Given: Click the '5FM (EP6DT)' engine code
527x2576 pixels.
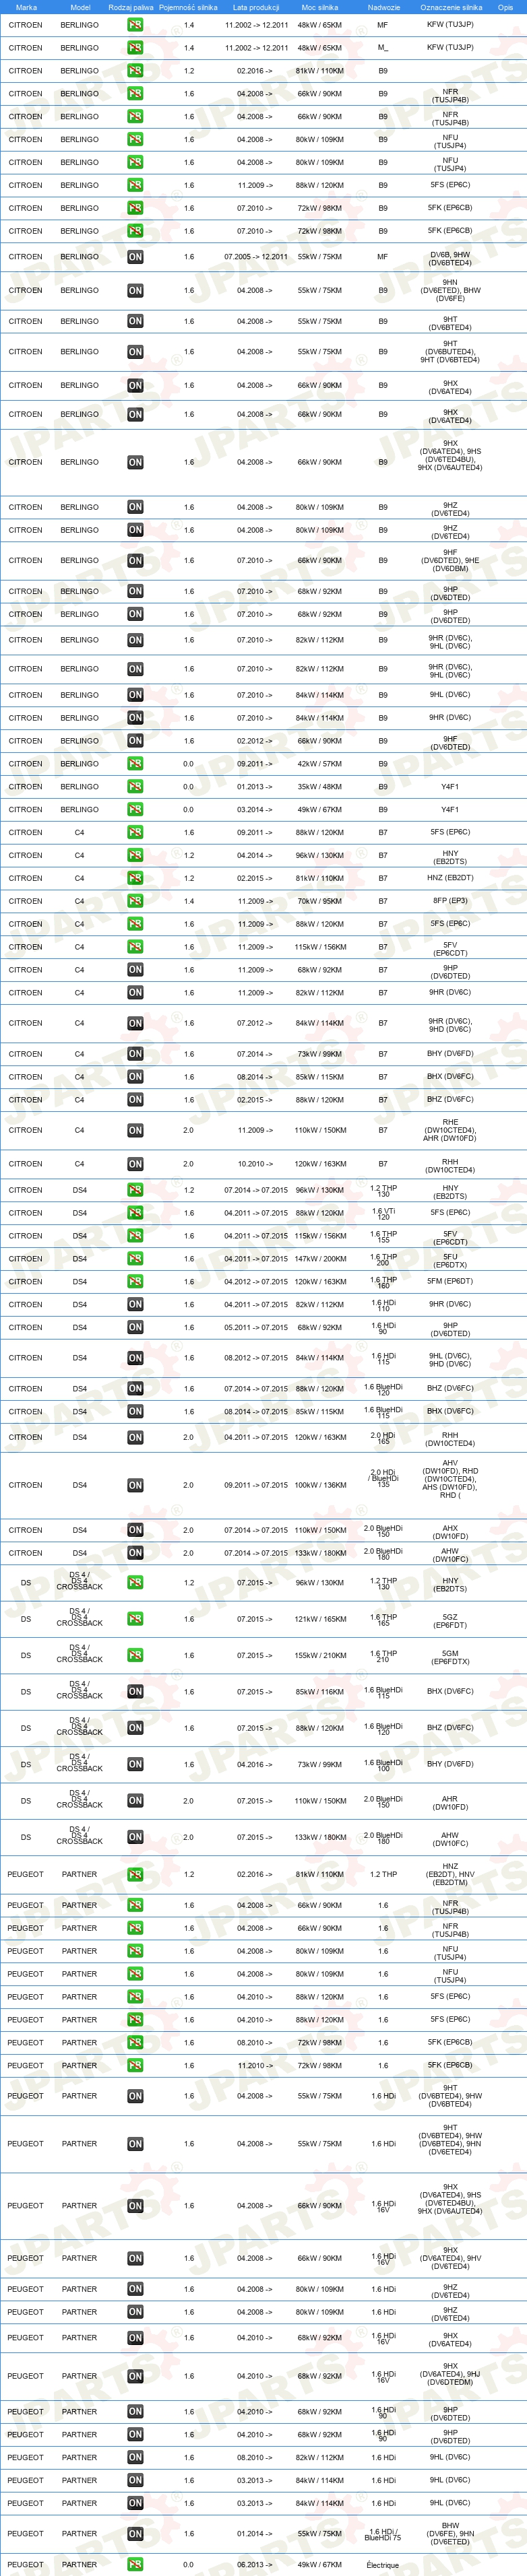Looking at the screenshot, I should (450, 1281).
